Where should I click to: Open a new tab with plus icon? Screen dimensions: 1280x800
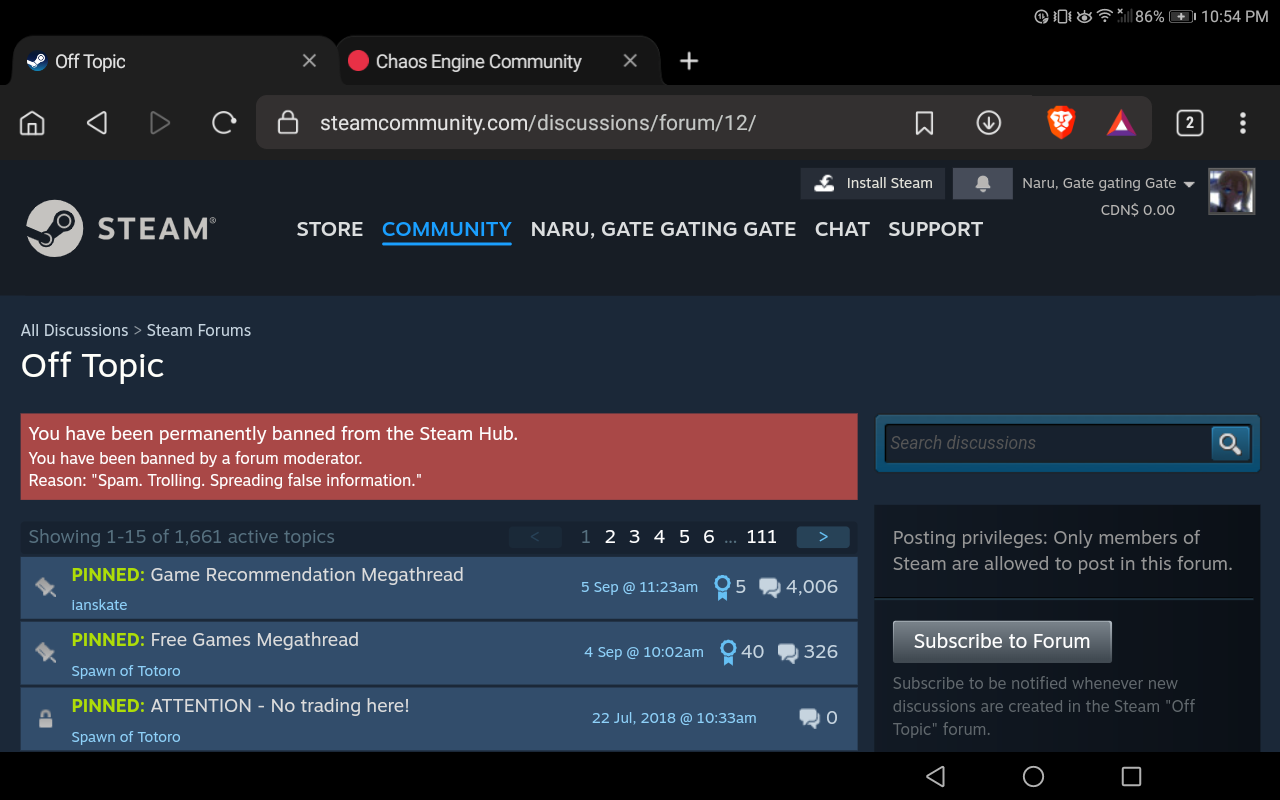pos(689,61)
